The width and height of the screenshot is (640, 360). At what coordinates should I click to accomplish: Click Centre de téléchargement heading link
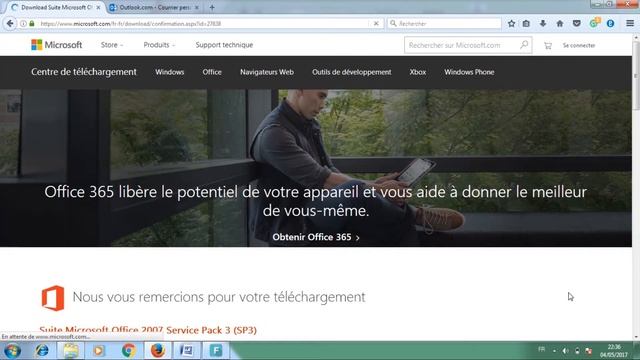pyautogui.click(x=84, y=72)
